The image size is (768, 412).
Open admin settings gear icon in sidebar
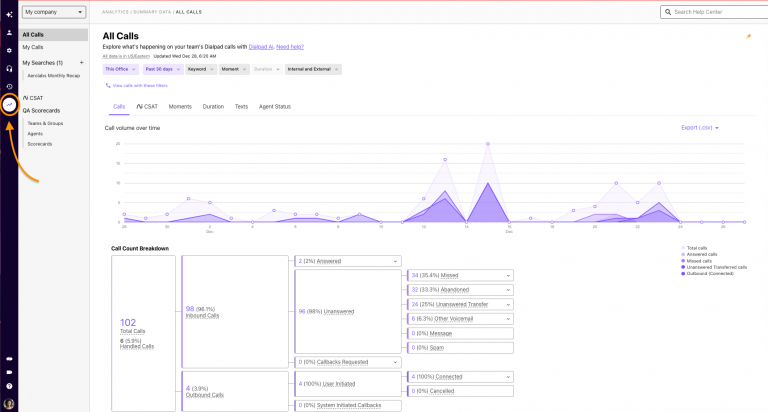9,50
